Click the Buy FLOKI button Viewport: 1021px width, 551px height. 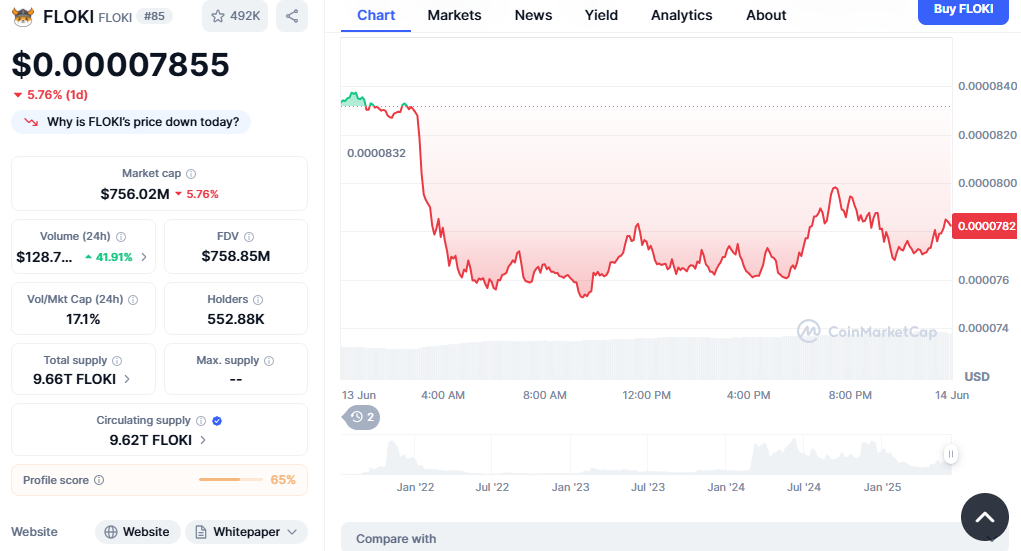(963, 12)
